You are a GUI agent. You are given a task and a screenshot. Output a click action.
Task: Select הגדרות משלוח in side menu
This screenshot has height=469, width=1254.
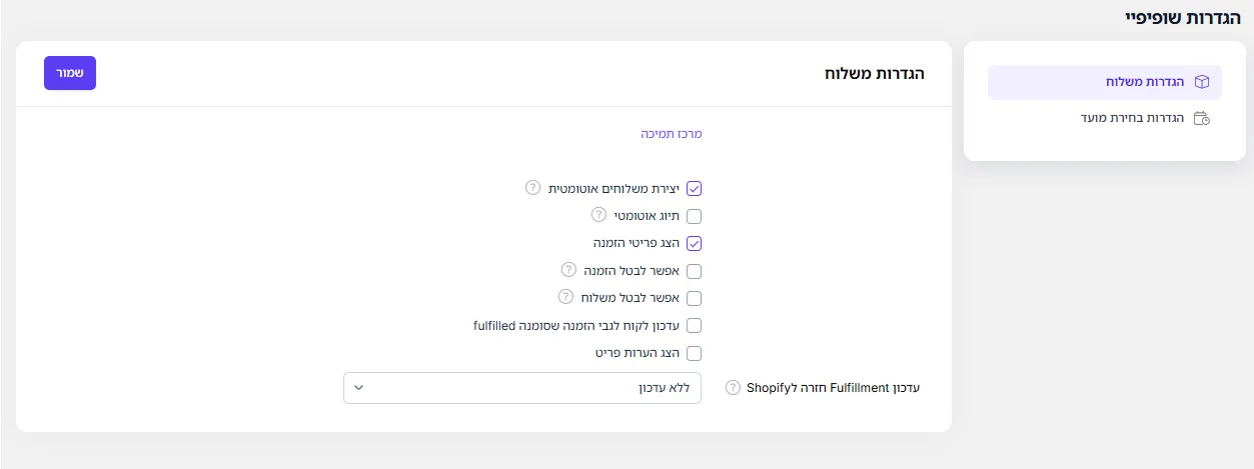(1105, 82)
